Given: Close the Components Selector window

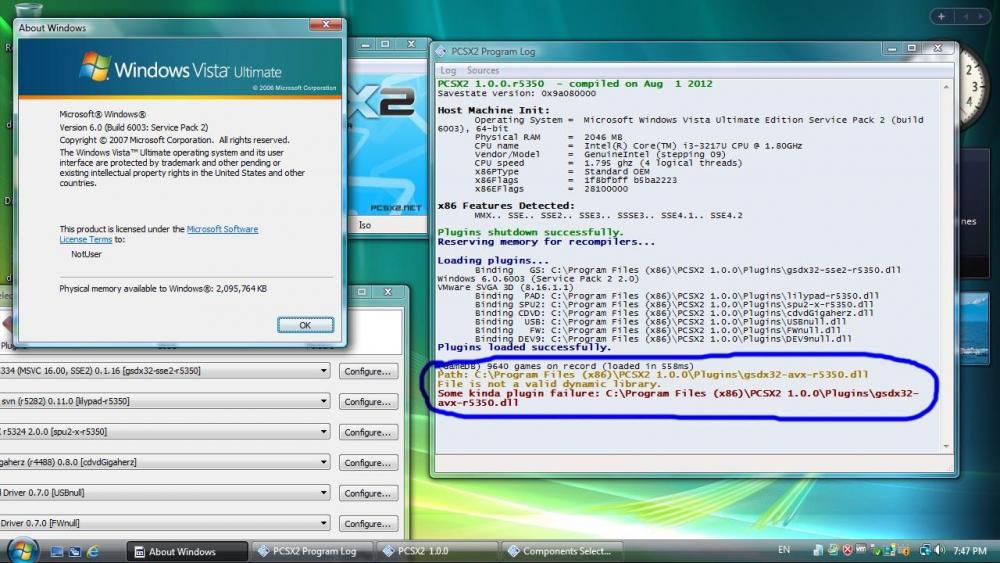Looking at the screenshot, I should (x=388, y=292).
